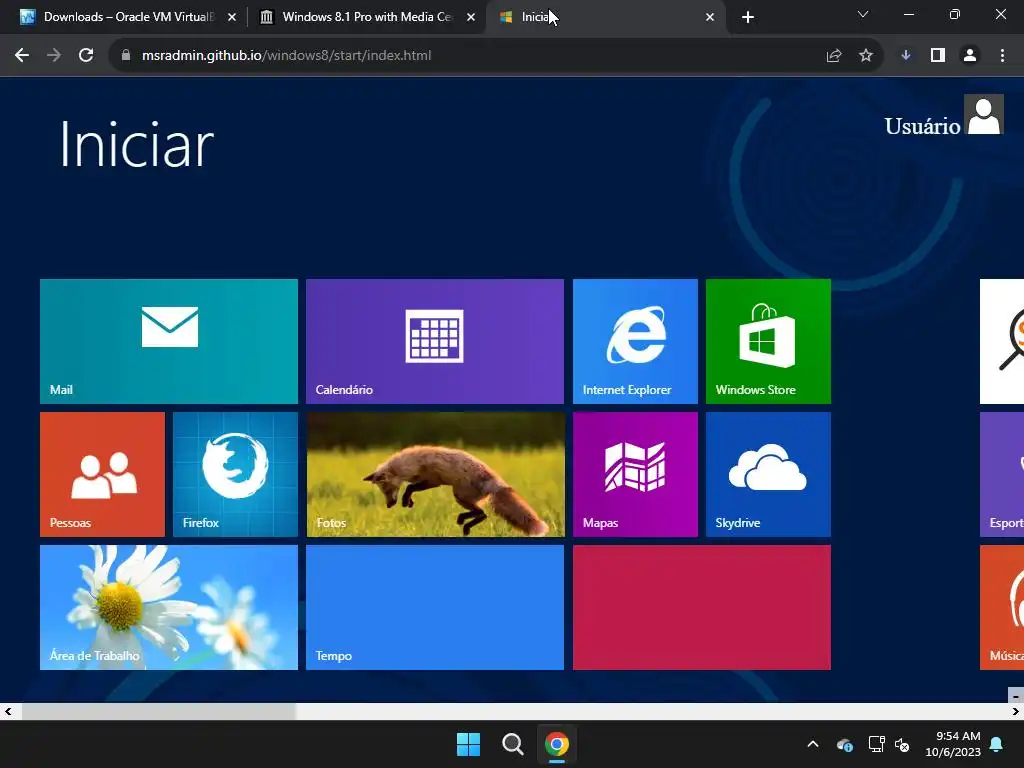This screenshot has height=768, width=1024.
Task: Open the clock and date flyout
Action: pyautogui.click(x=953, y=744)
